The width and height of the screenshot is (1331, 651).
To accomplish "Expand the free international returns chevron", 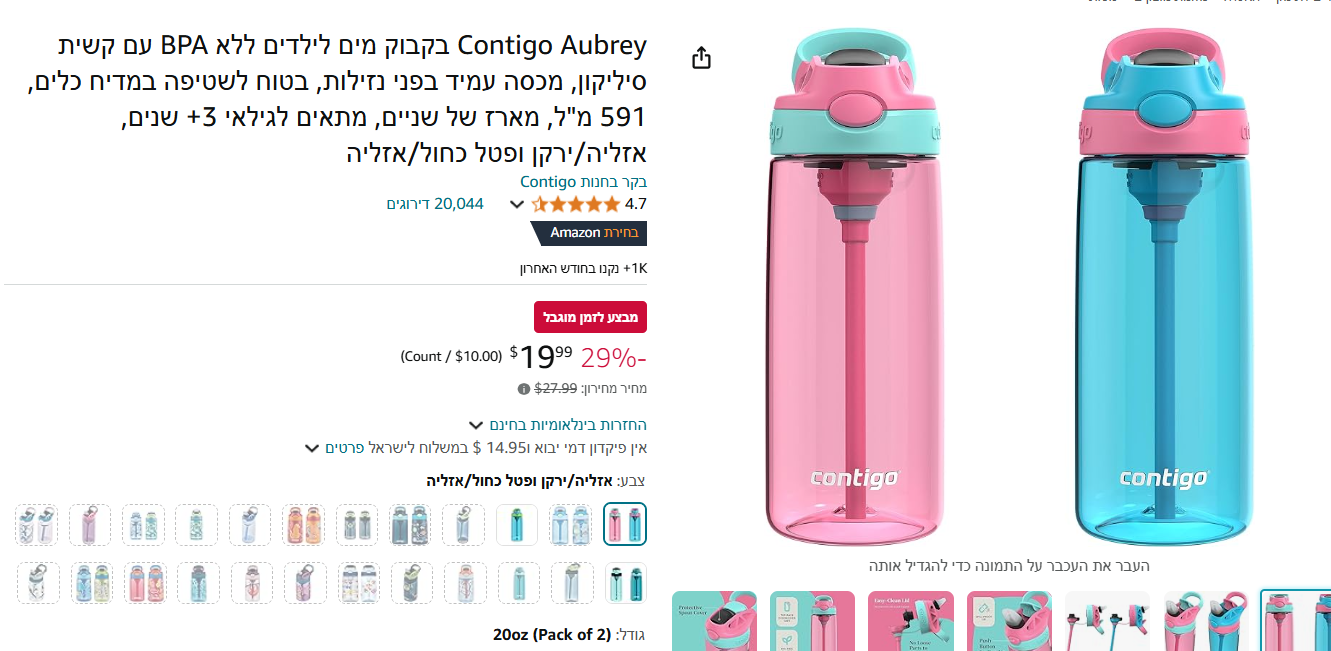I will (476, 425).
